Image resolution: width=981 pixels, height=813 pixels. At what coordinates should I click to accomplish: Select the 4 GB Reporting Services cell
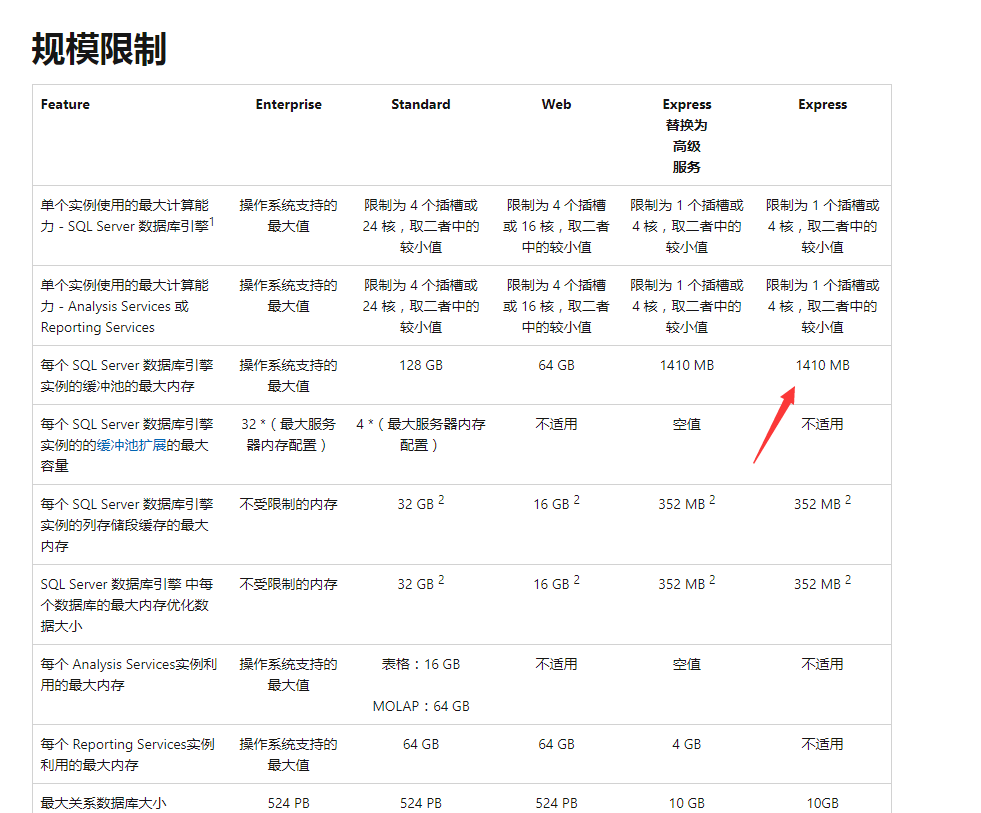tap(687, 744)
